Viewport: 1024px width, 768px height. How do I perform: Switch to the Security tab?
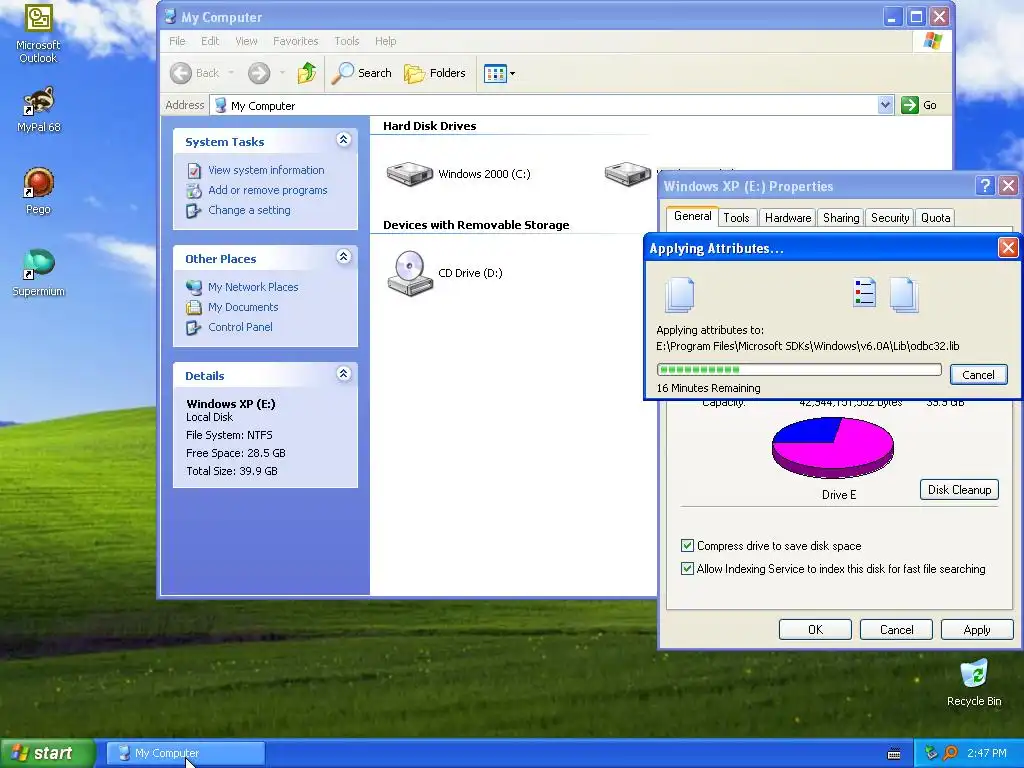click(889, 218)
